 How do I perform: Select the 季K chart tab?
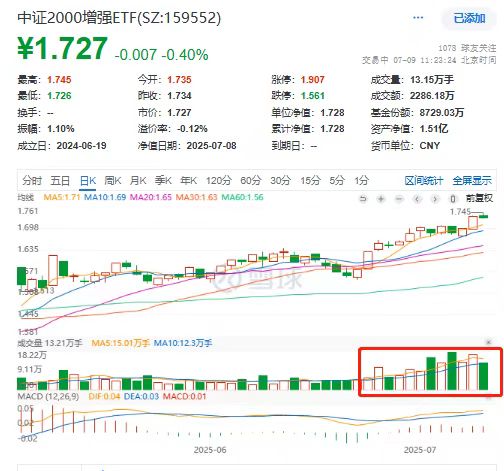click(163, 181)
